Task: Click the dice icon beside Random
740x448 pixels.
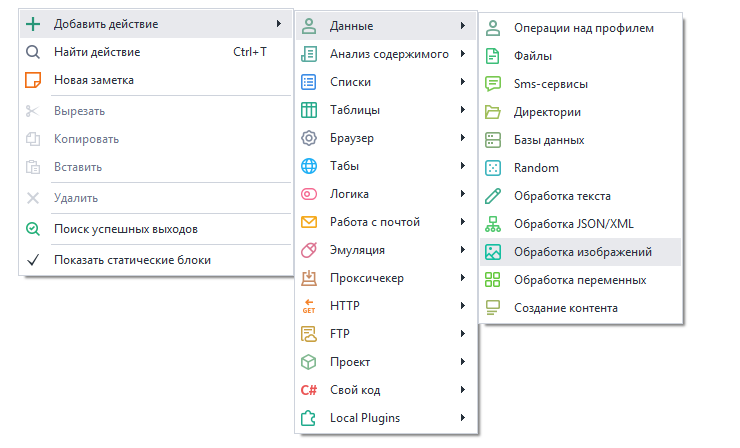Action: click(492, 168)
